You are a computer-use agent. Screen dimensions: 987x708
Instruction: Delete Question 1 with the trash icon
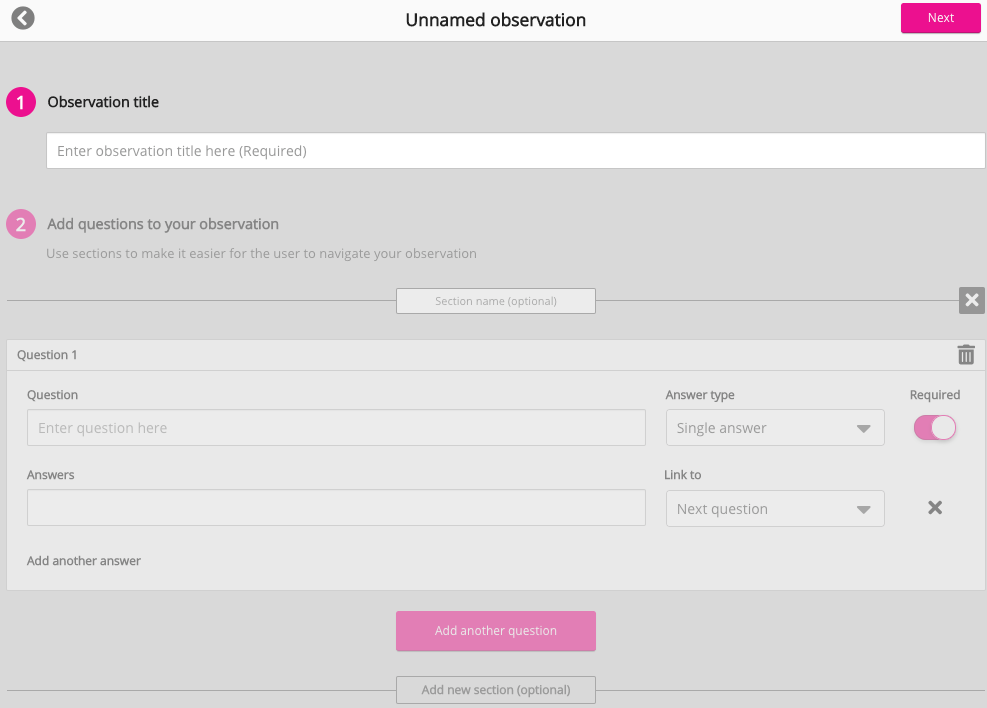coord(965,355)
